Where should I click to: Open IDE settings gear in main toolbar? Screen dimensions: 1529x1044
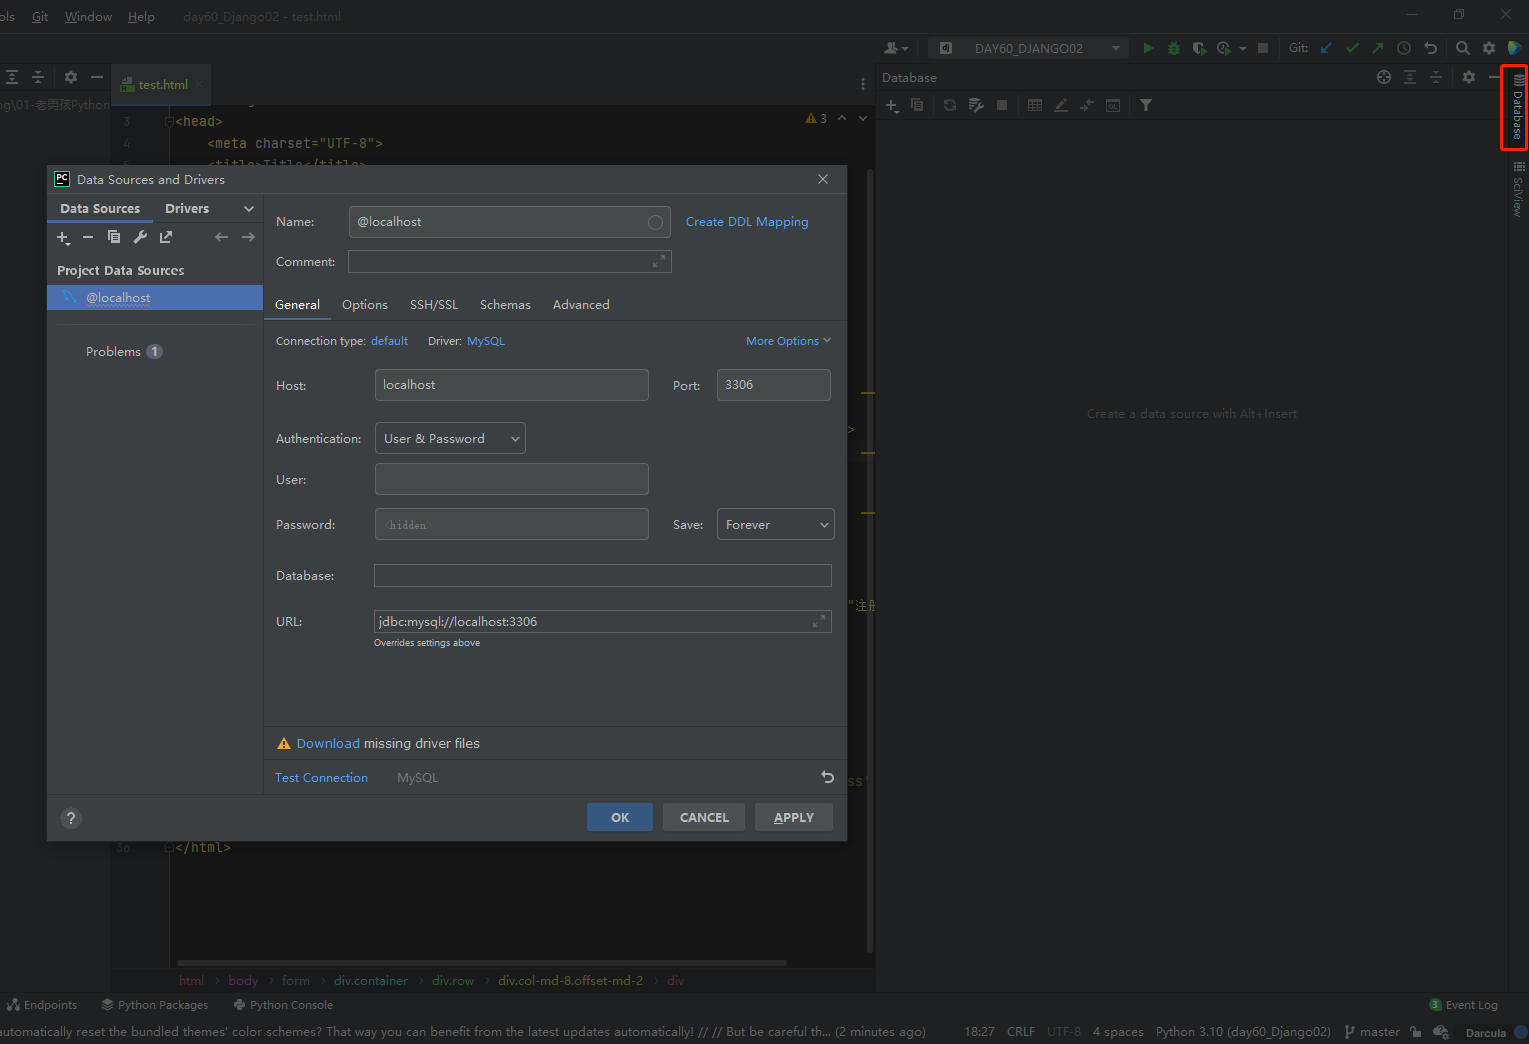[1489, 48]
